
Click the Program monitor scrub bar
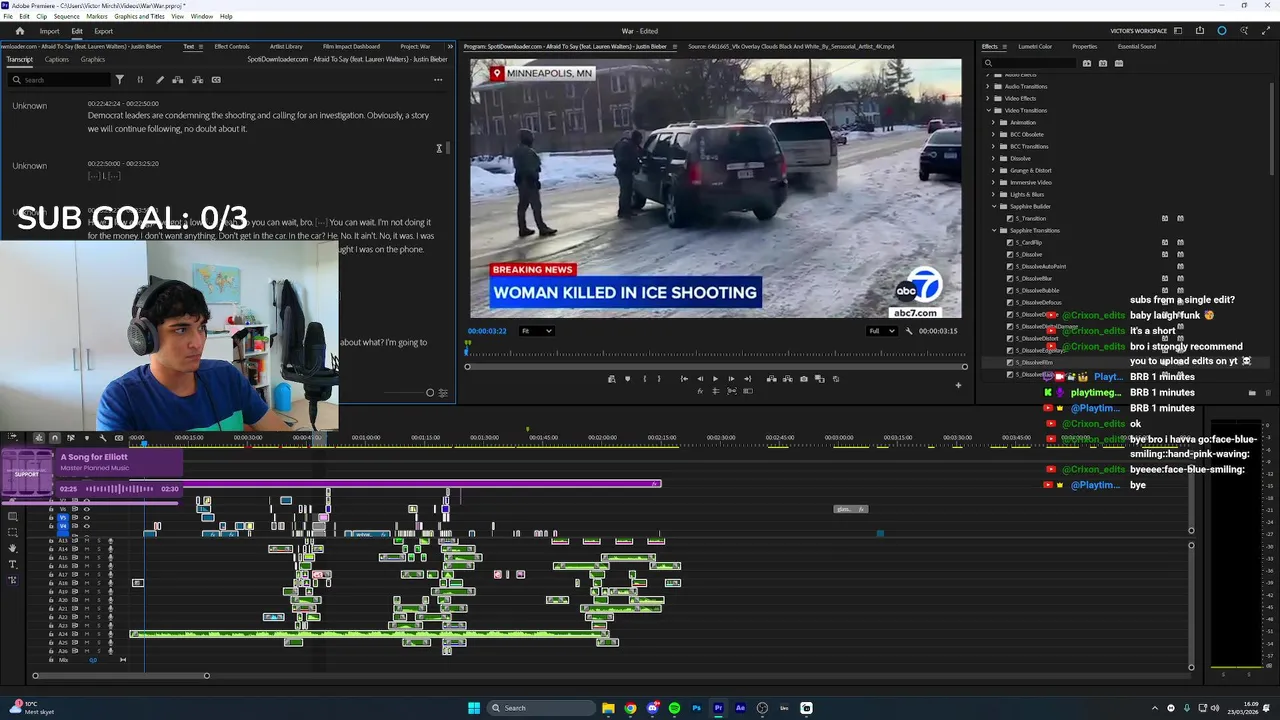716,367
